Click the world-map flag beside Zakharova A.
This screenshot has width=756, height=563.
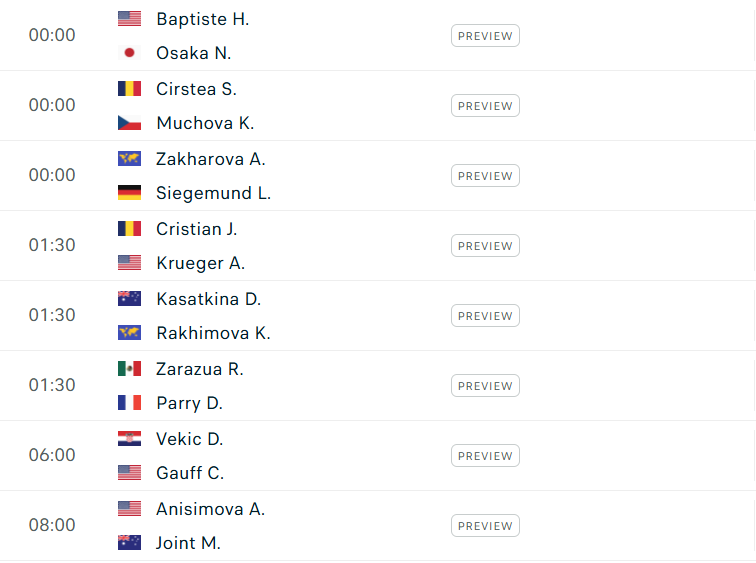pyautogui.click(x=129, y=159)
